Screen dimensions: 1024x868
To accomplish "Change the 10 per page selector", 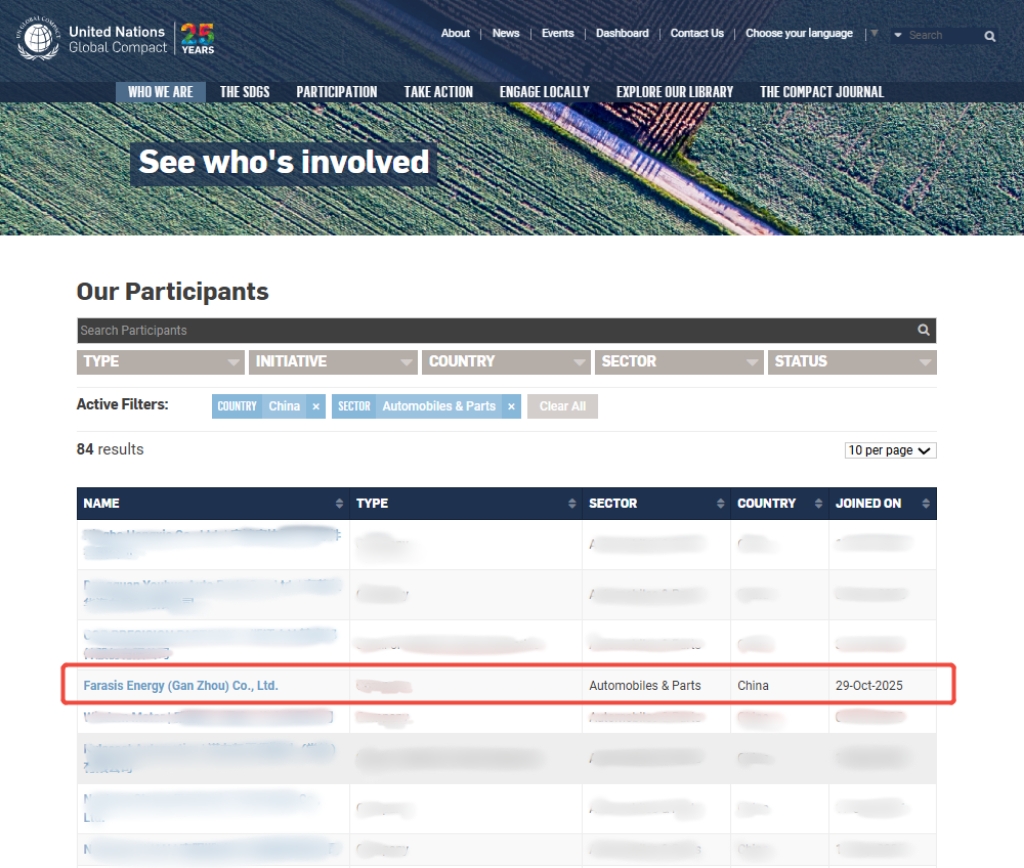I will [x=890, y=451].
